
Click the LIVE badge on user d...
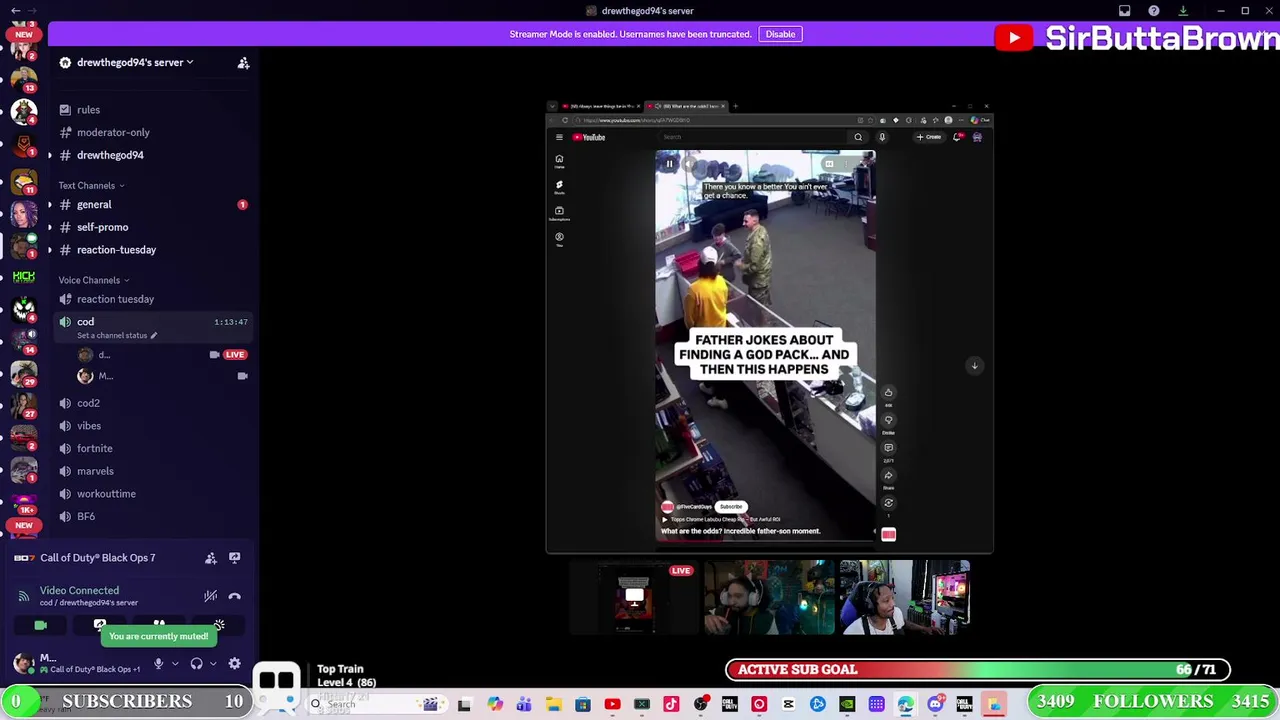tap(235, 355)
